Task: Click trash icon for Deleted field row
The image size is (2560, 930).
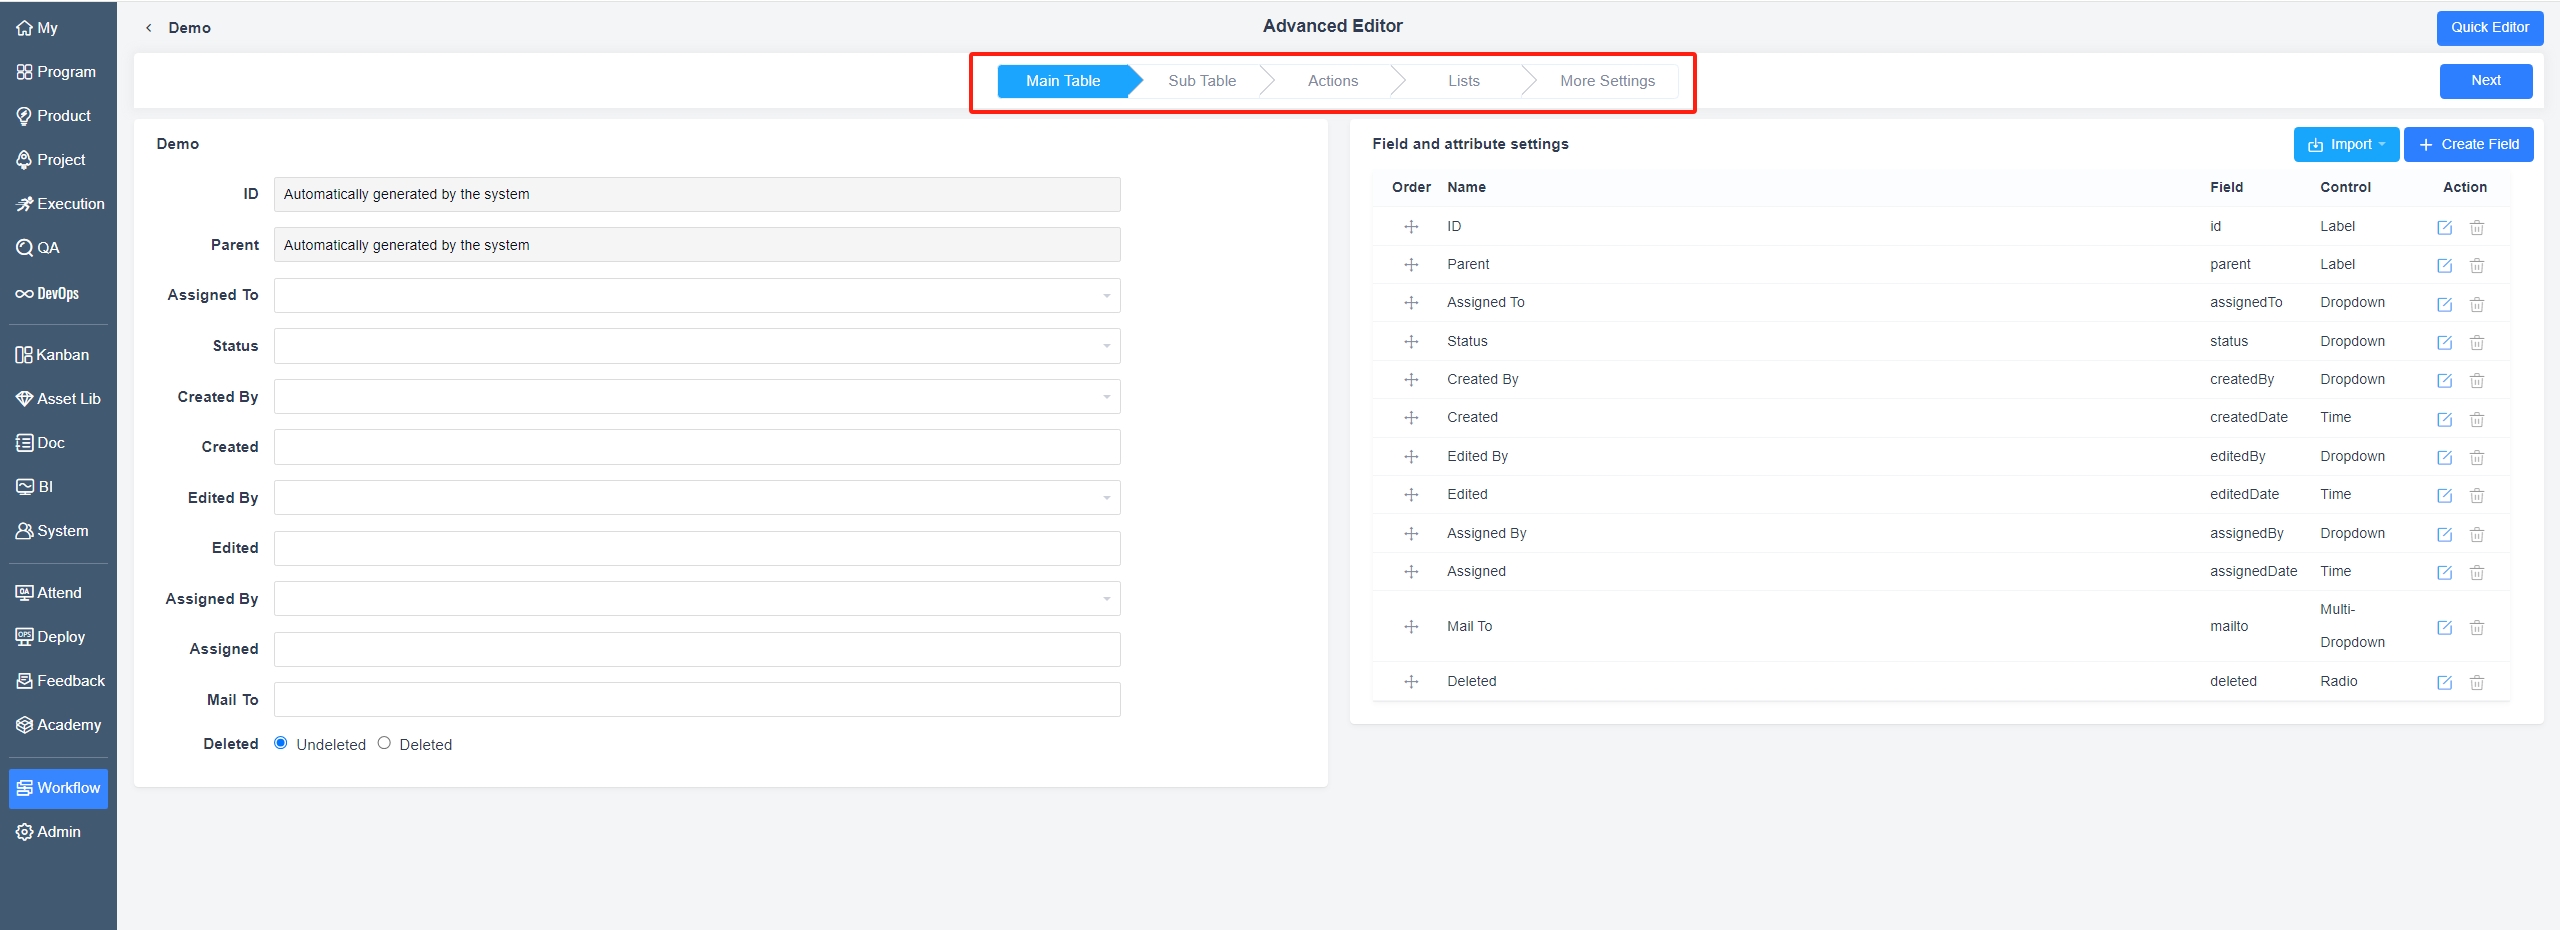Action: click(2476, 683)
